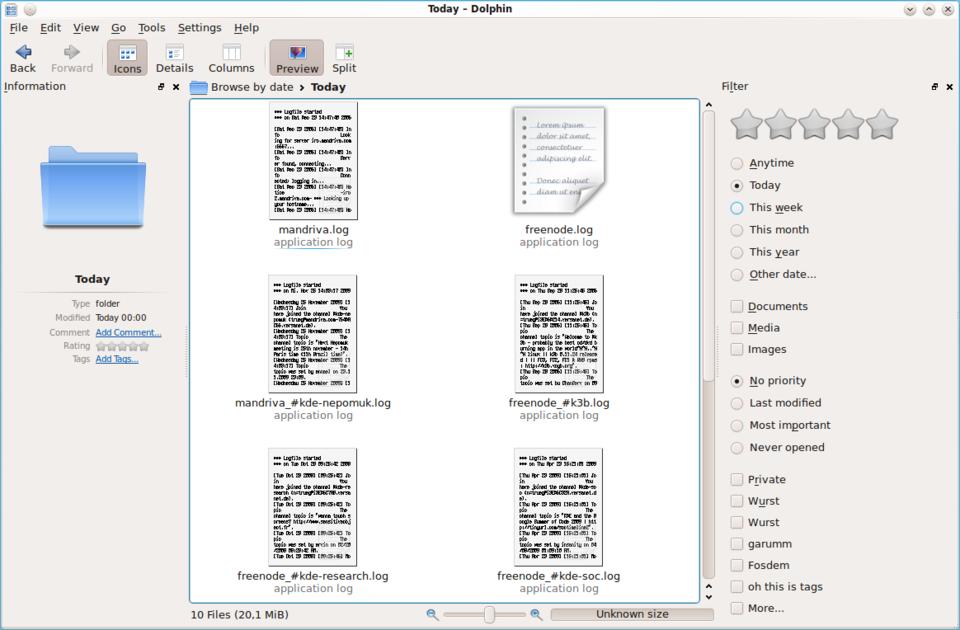Float the Filter panel
Screen dimensions: 960x630
(x=935, y=87)
